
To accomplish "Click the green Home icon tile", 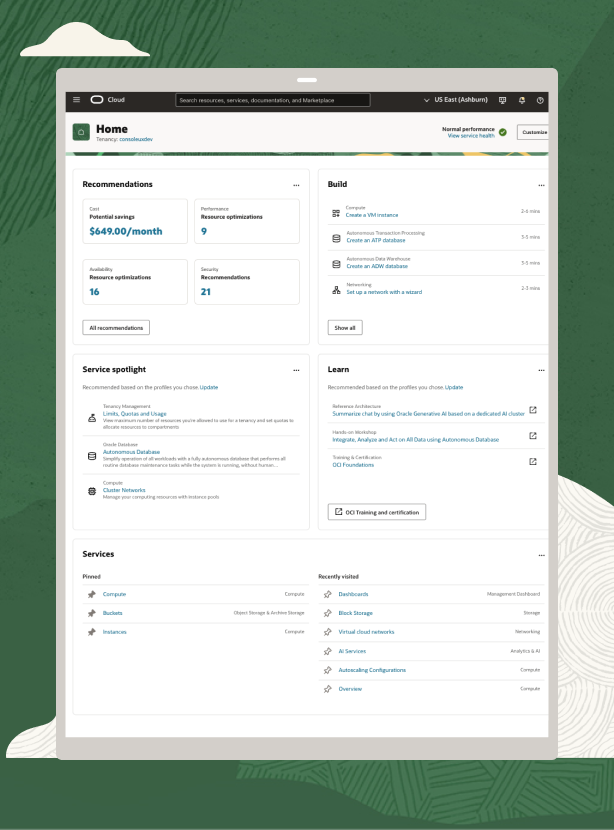I will tap(81, 132).
